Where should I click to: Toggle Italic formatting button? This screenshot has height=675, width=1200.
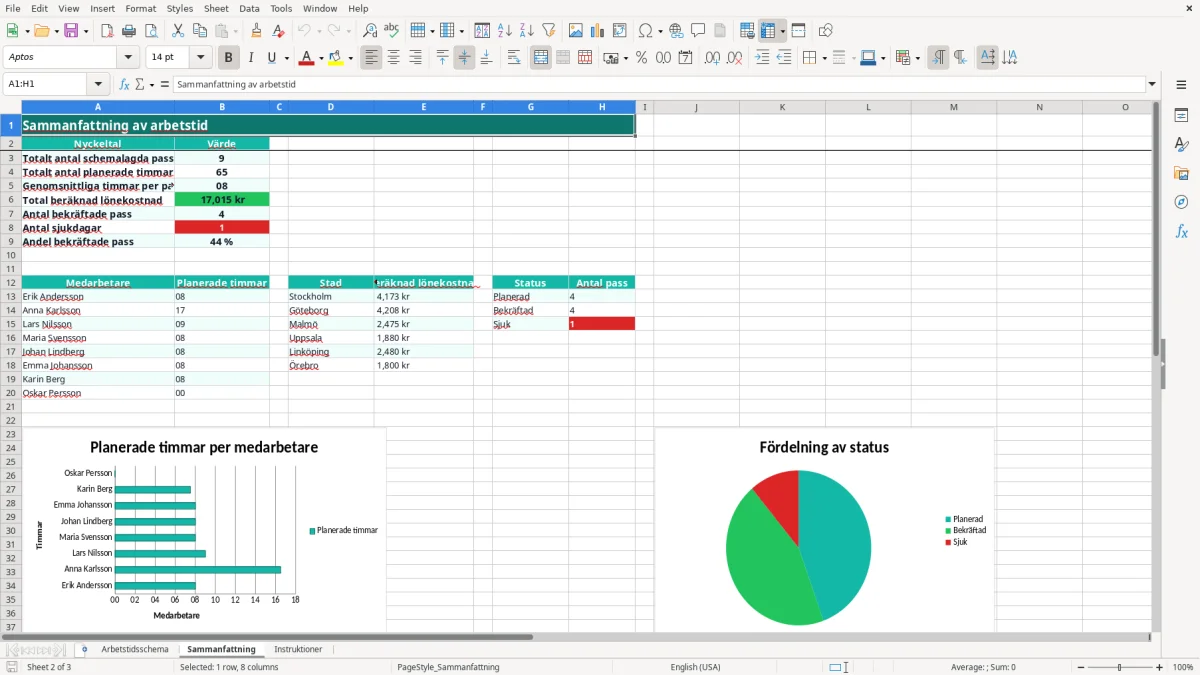click(x=250, y=58)
